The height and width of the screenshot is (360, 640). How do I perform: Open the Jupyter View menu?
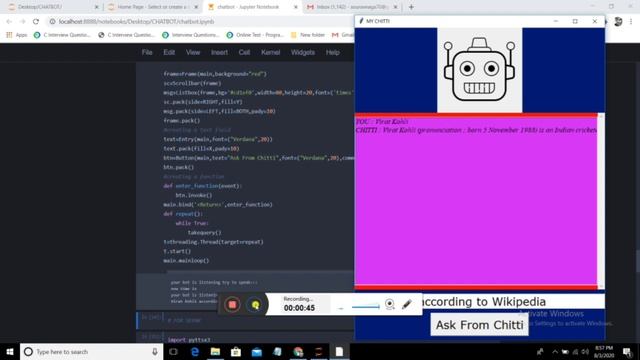coord(193,52)
